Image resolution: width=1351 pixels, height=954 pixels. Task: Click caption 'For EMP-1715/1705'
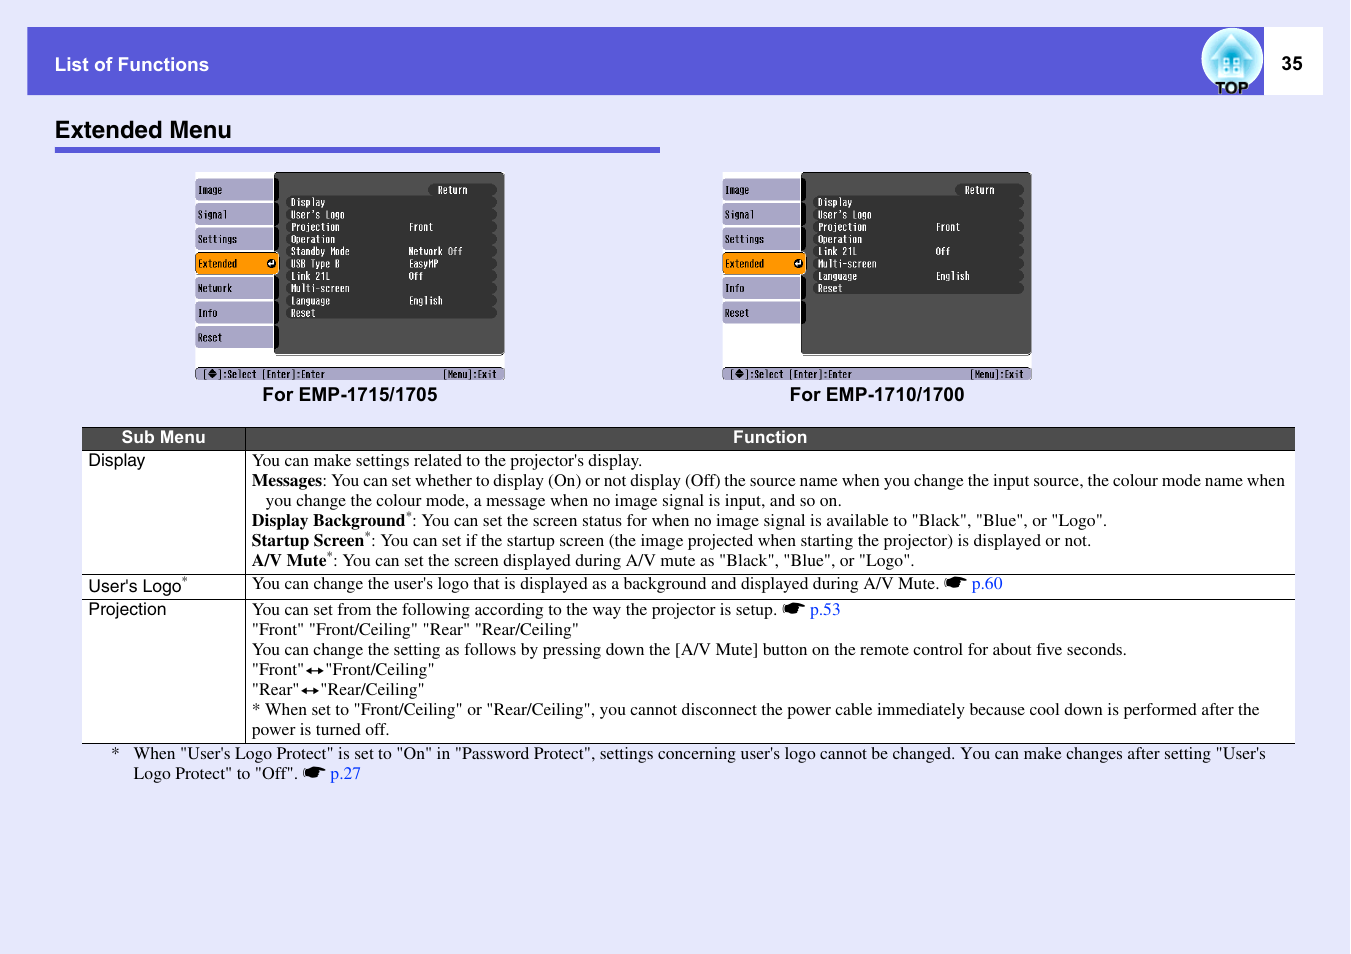(x=350, y=395)
